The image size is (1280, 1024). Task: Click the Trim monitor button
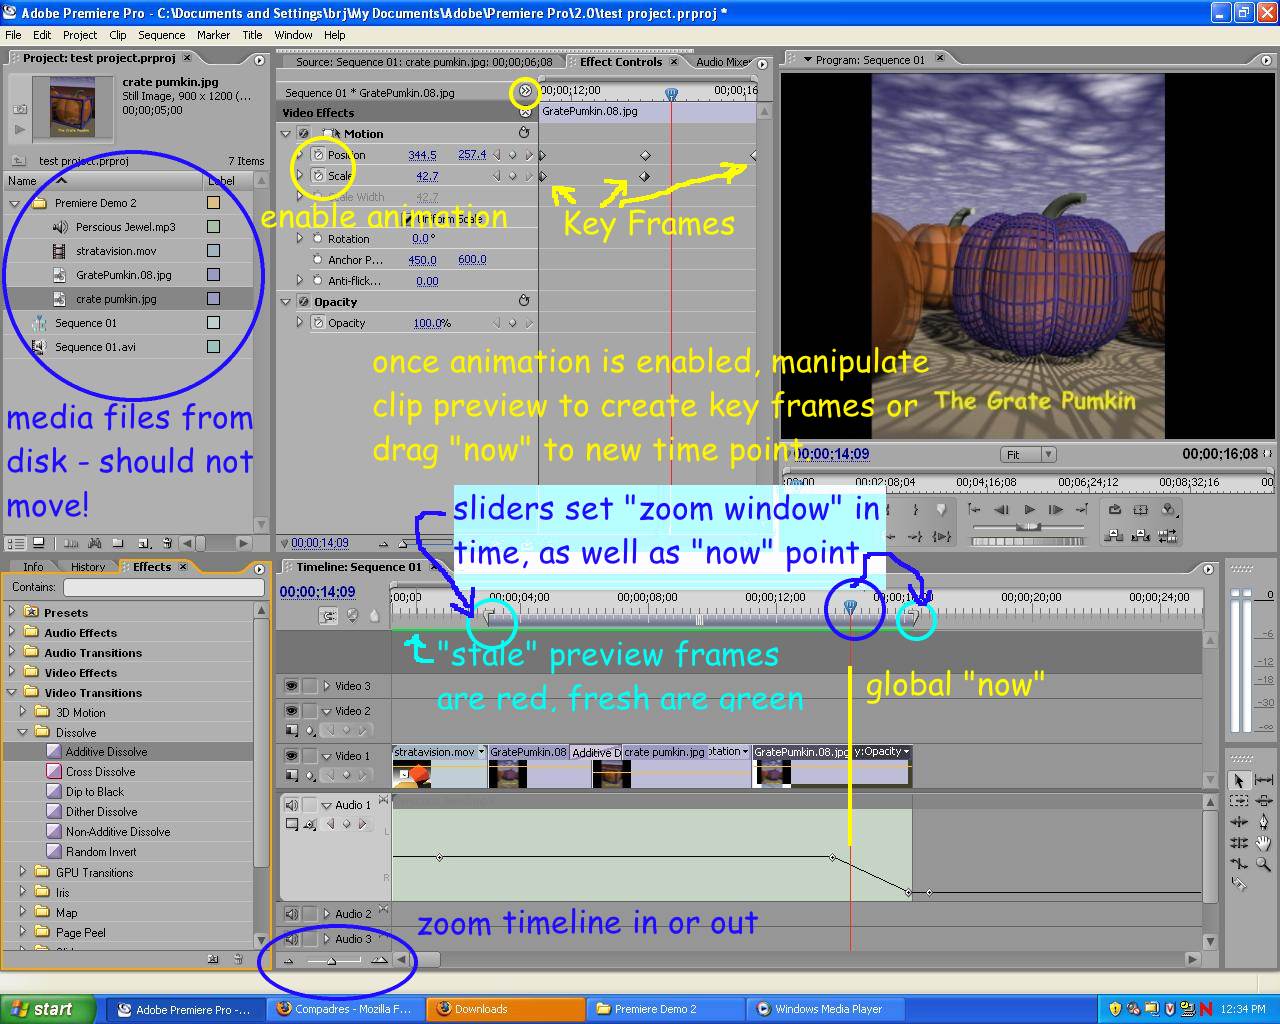click(x=1168, y=537)
